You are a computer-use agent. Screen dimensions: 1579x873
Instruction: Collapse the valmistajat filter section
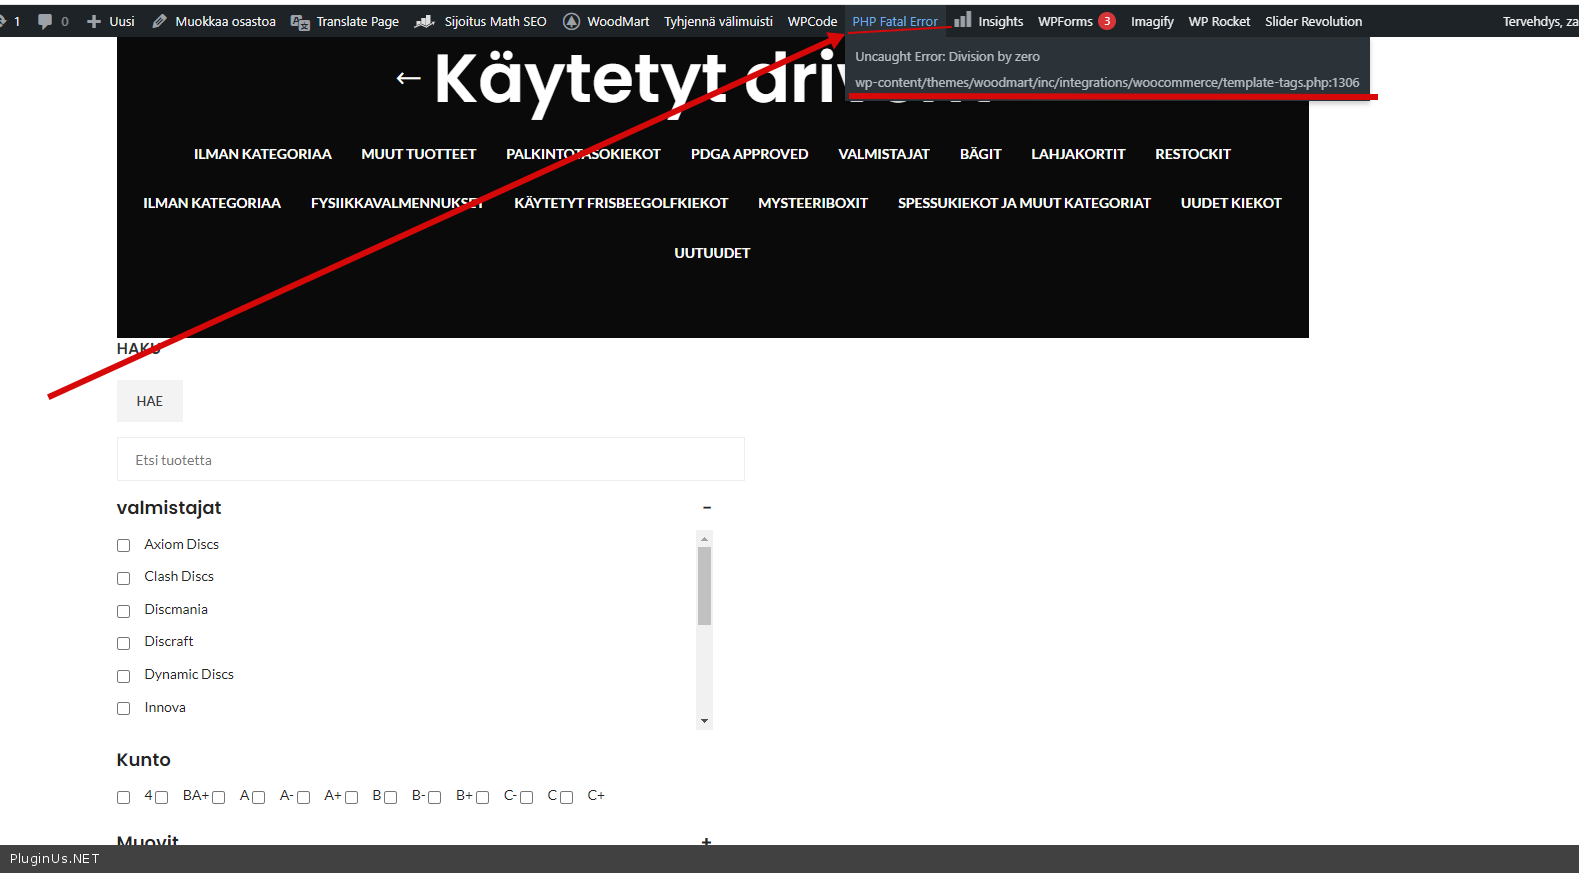(706, 508)
